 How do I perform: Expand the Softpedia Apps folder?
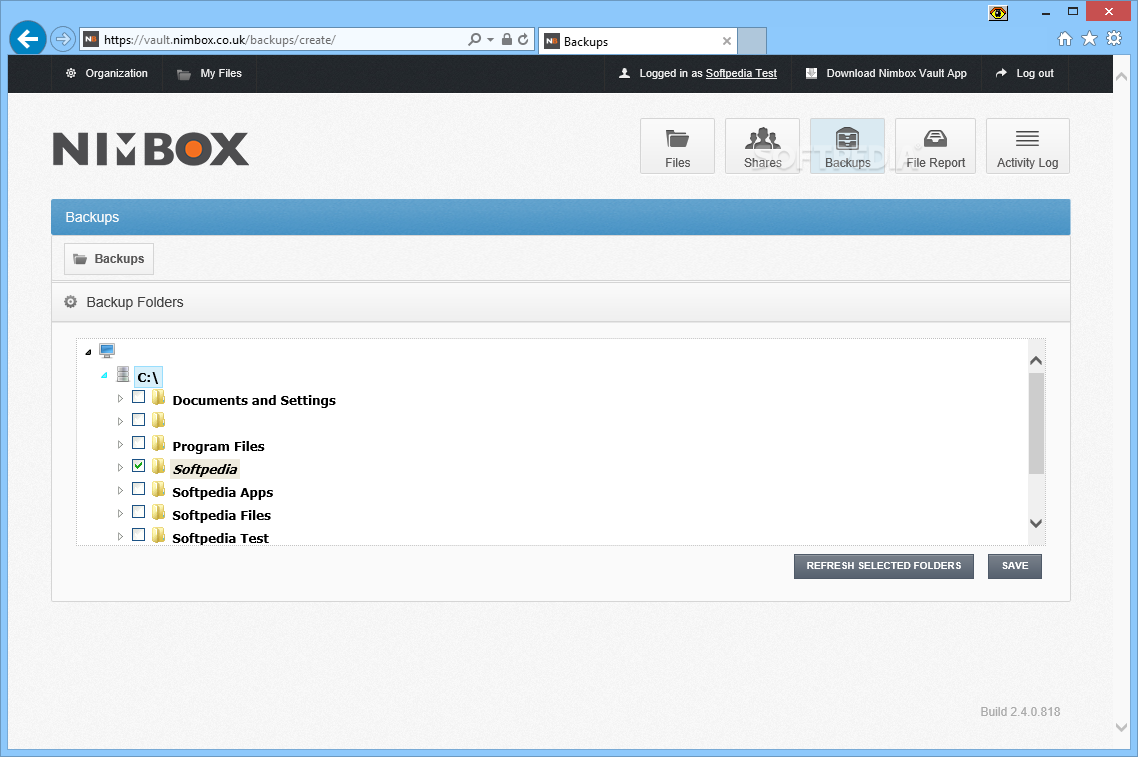[120, 491]
